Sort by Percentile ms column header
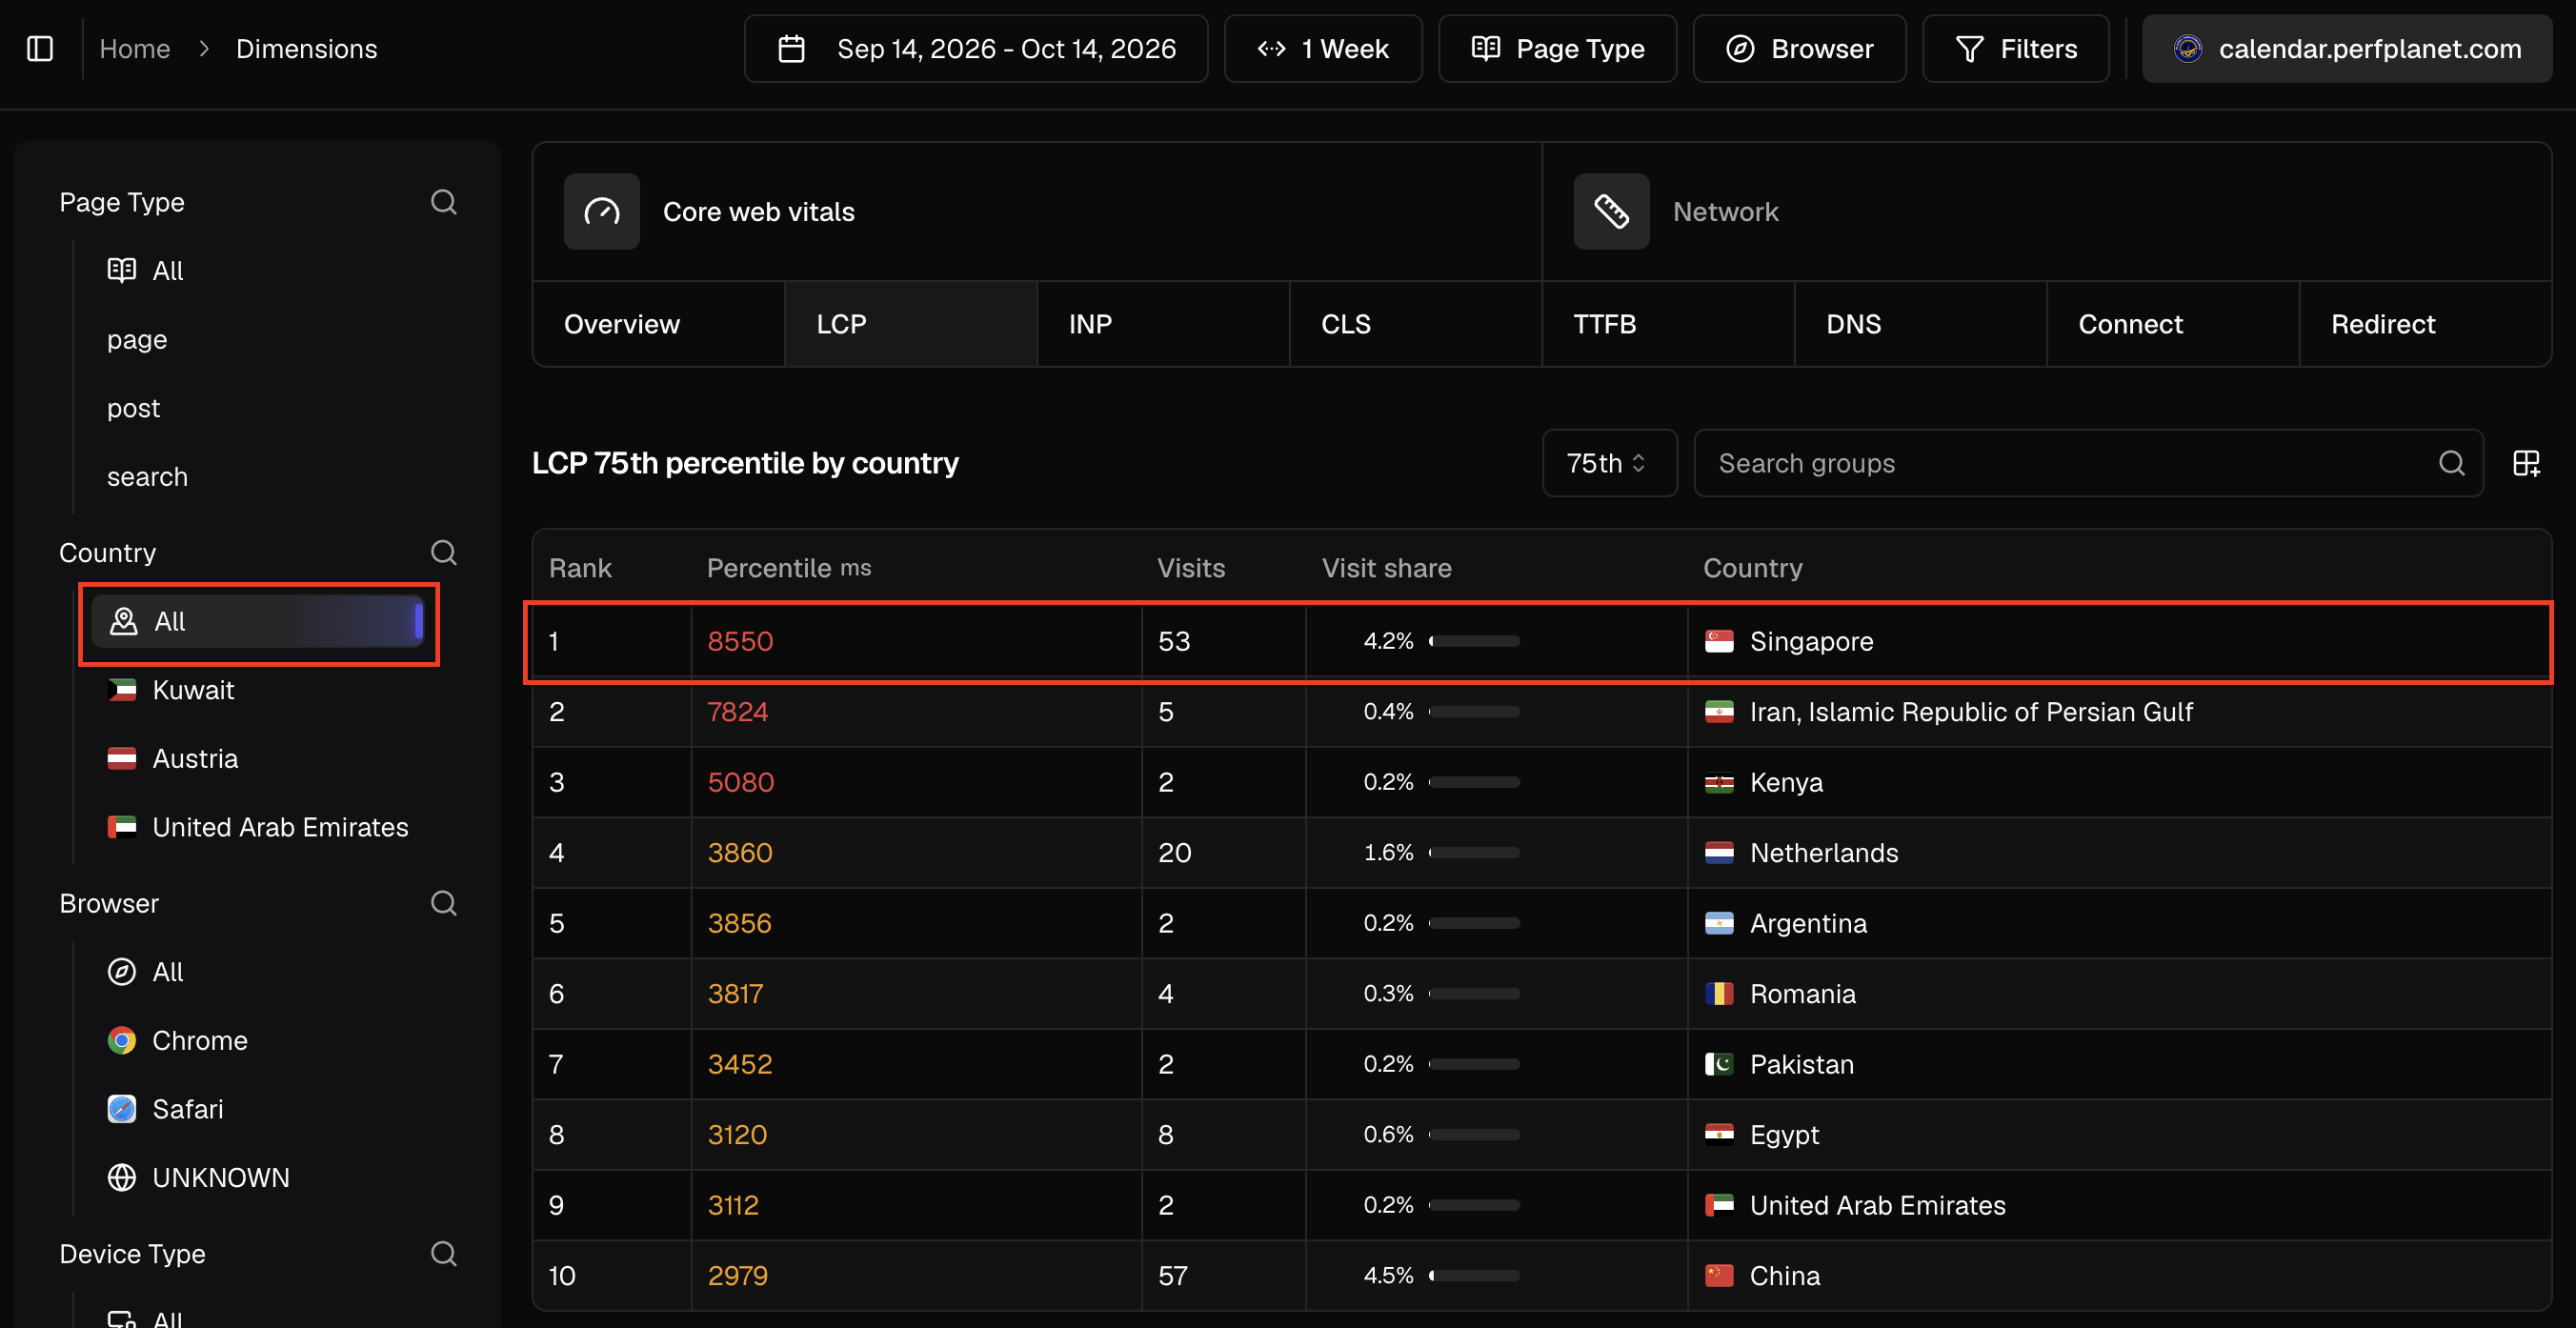The height and width of the screenshot is (1328, 2576). click(x=789, y=568)
